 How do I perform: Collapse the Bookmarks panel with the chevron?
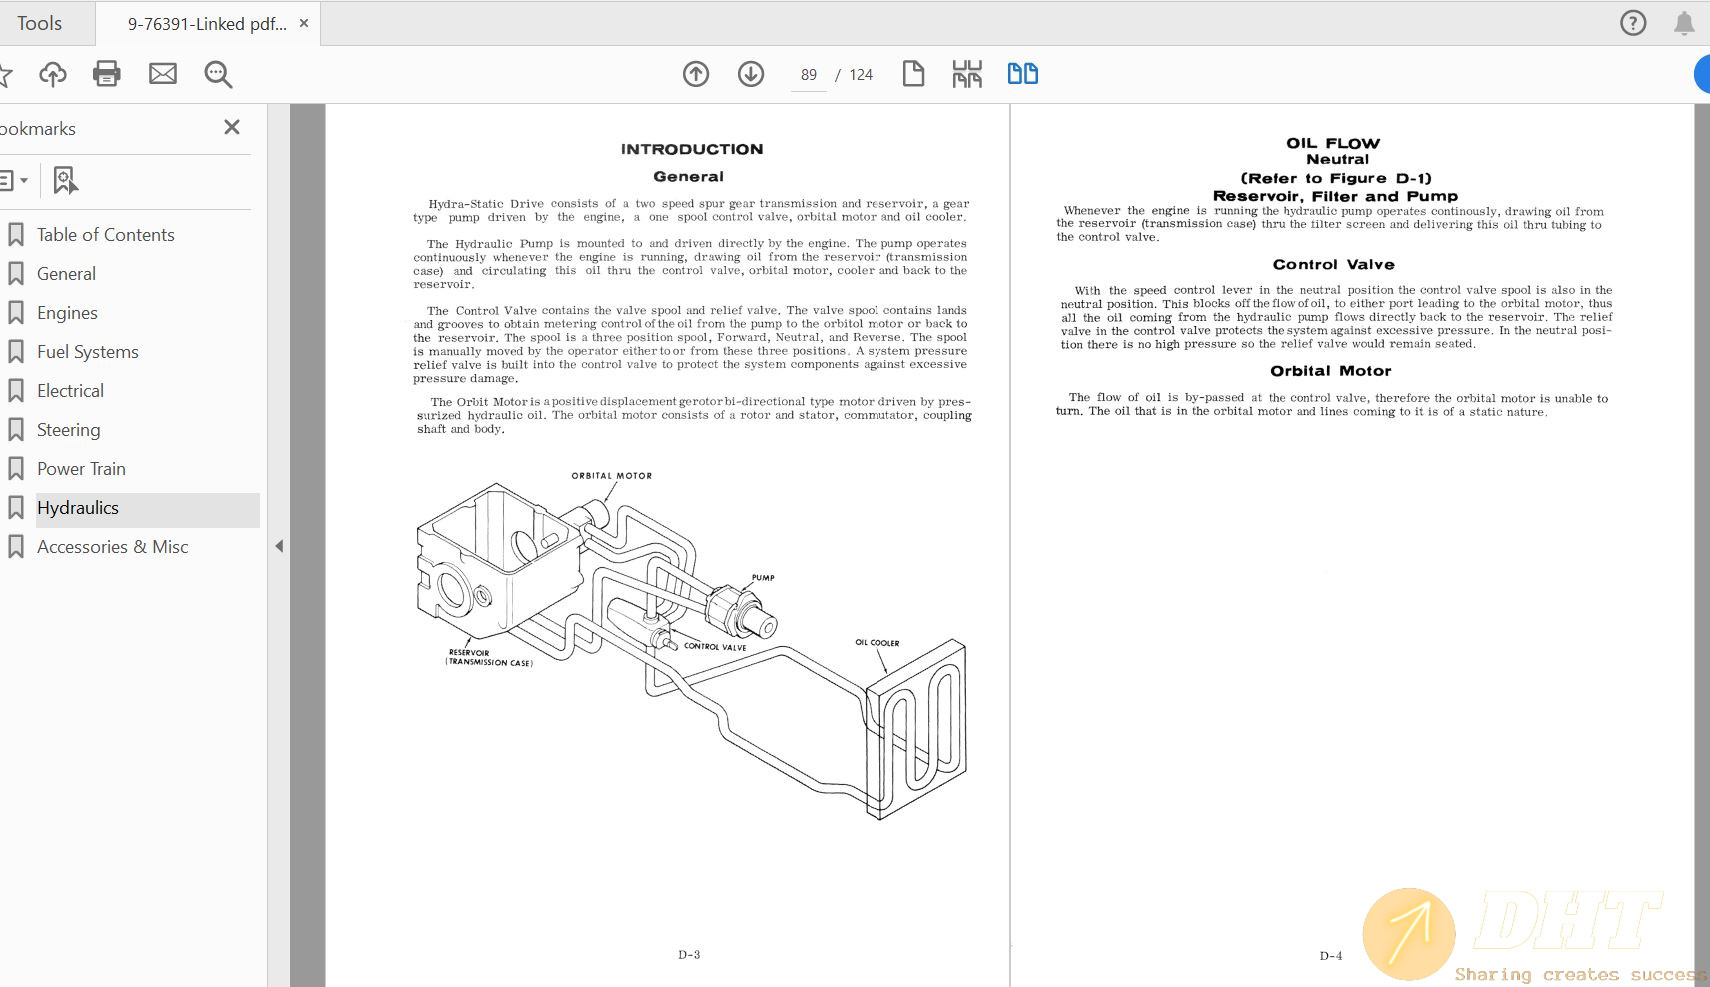click(x=280, y=546)
